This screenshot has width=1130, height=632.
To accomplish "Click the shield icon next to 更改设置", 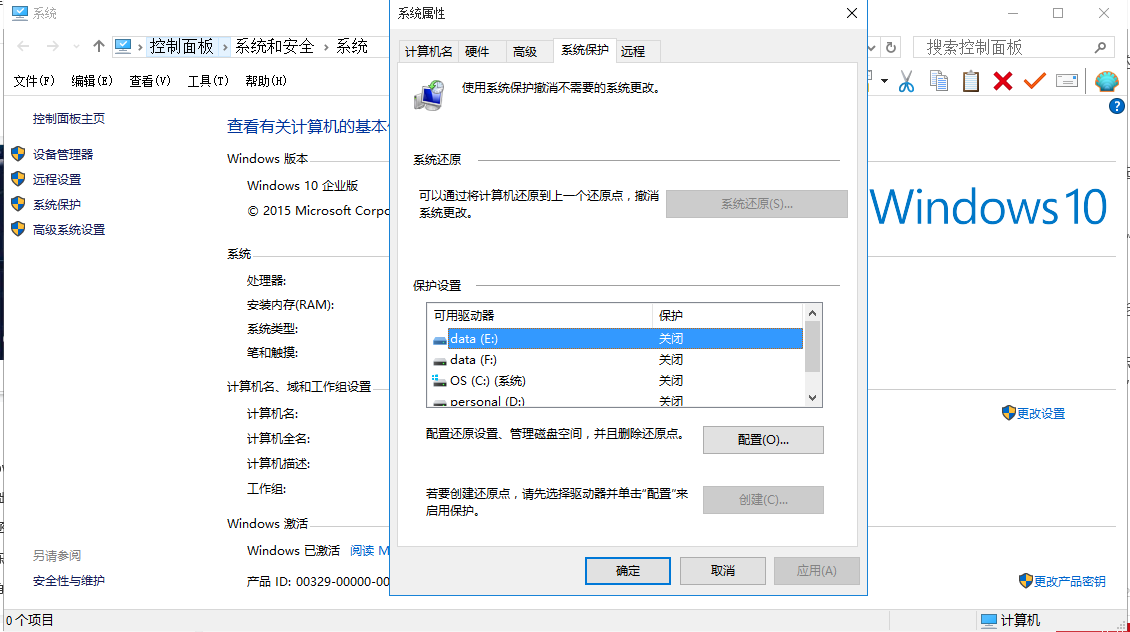I will 1009,413.
